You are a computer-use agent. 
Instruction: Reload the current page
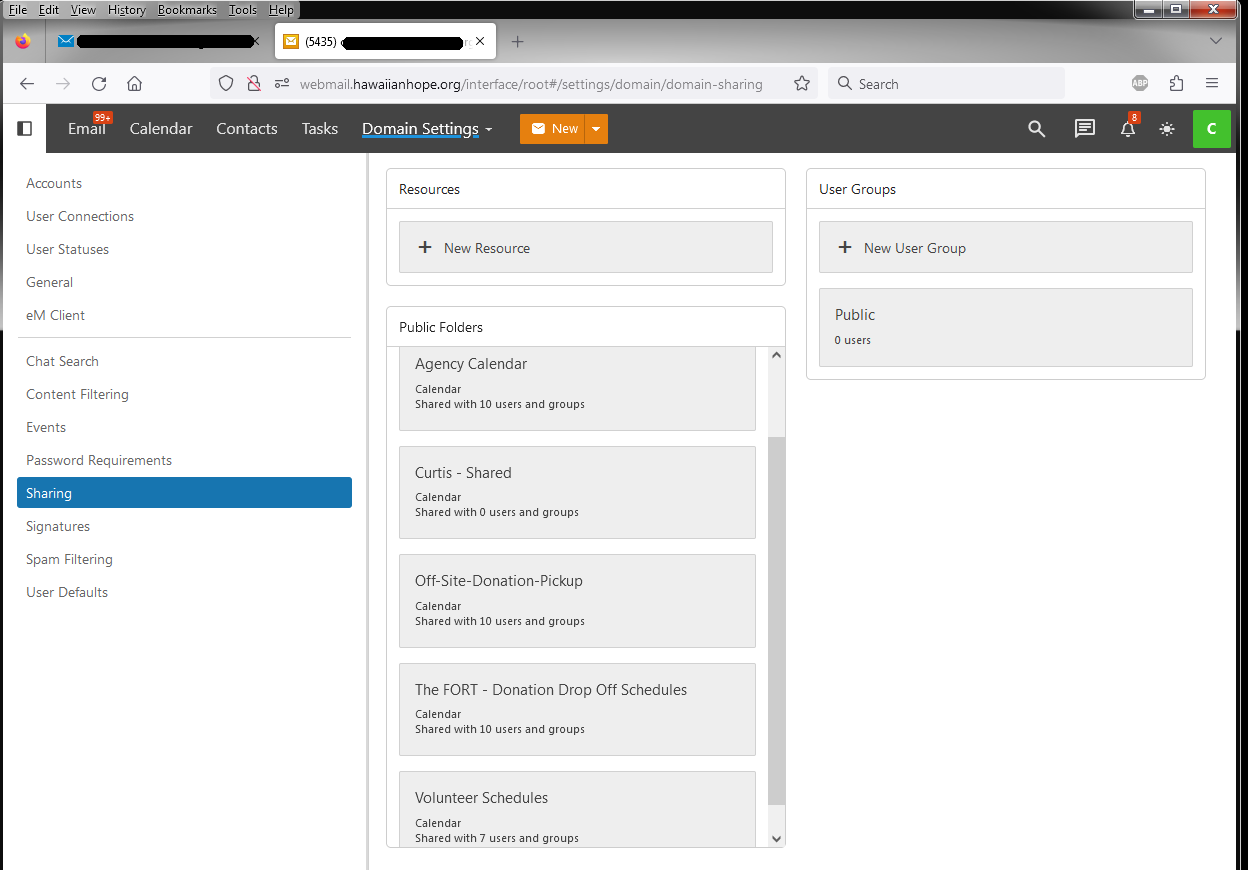point(99,84)
